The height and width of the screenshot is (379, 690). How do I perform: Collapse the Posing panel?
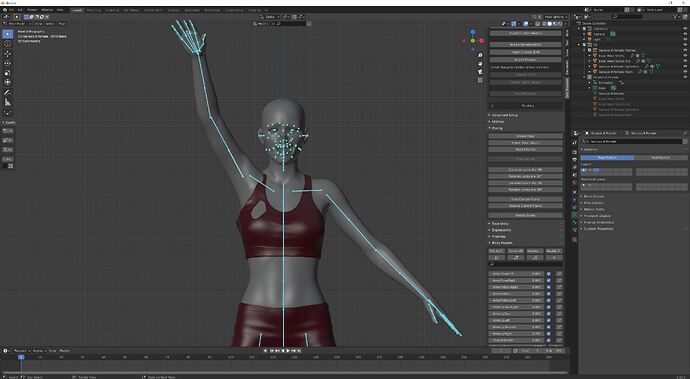pyautogui.click(x=497, y=128)
